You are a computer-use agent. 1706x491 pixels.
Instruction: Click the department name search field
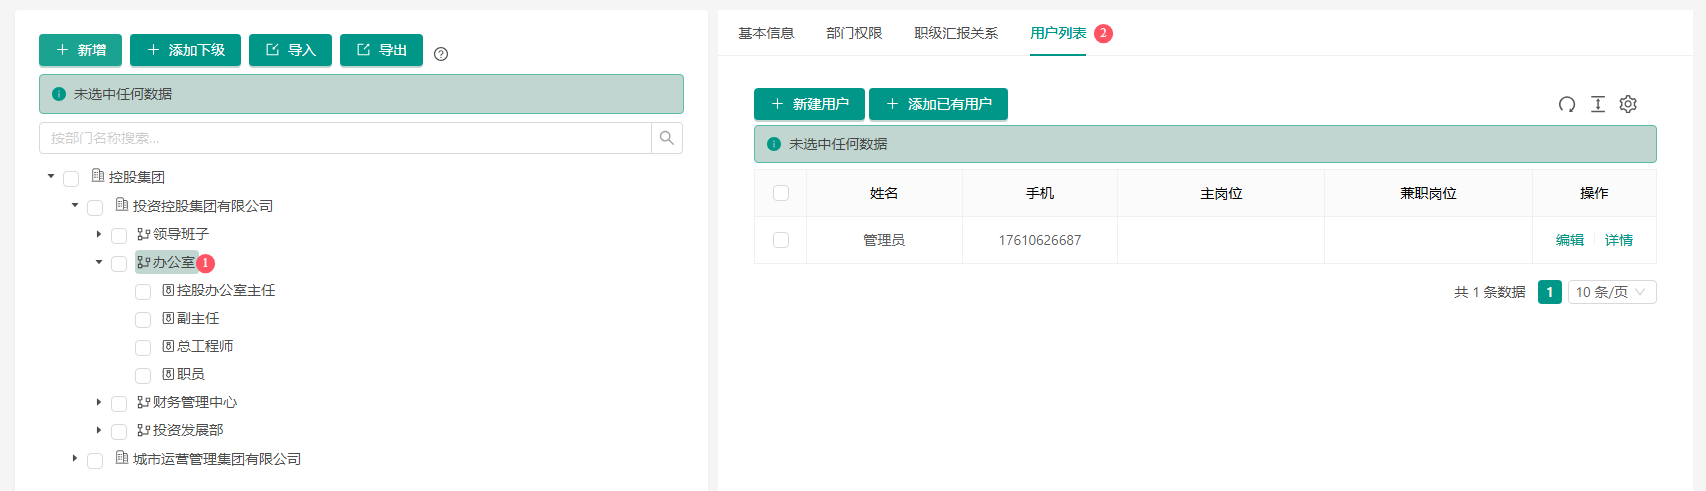tap(345, 138)
